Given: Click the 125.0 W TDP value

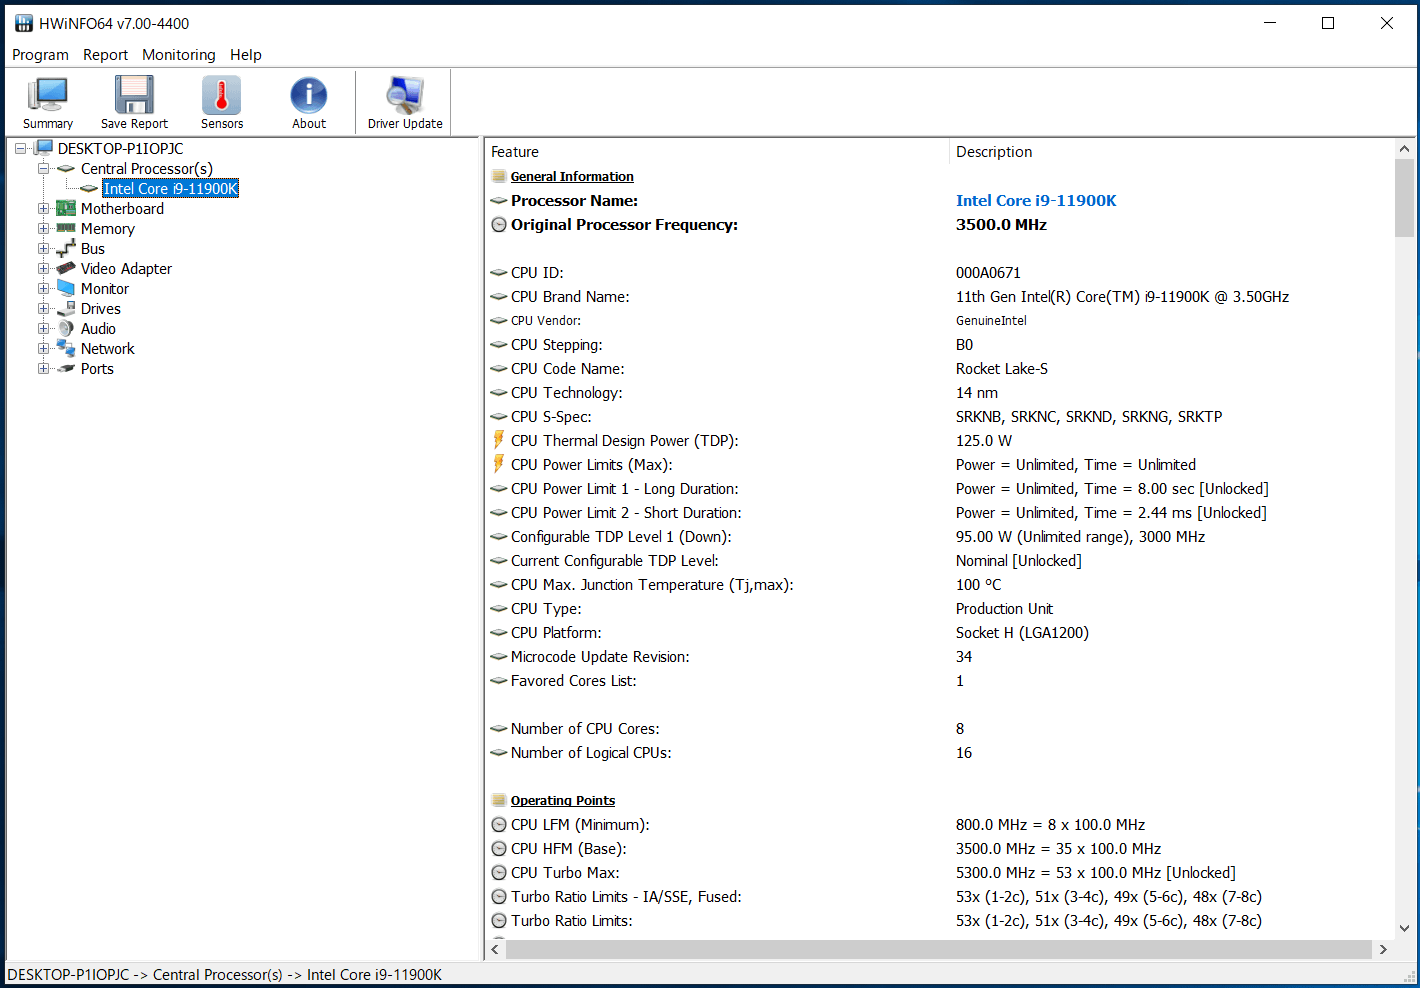Looking at the screenshot, I should tap(984, 440).
